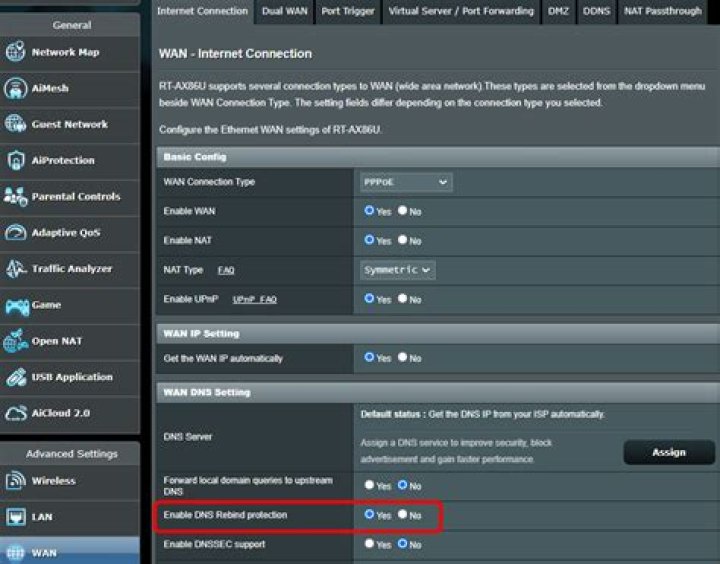Expand the NAT Type Symmetric dropdown
720x564 pixels.
(x=398, y=270)
